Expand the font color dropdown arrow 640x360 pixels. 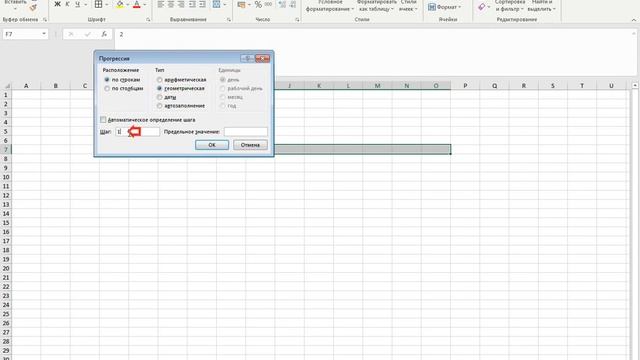[x=145, y=5]
